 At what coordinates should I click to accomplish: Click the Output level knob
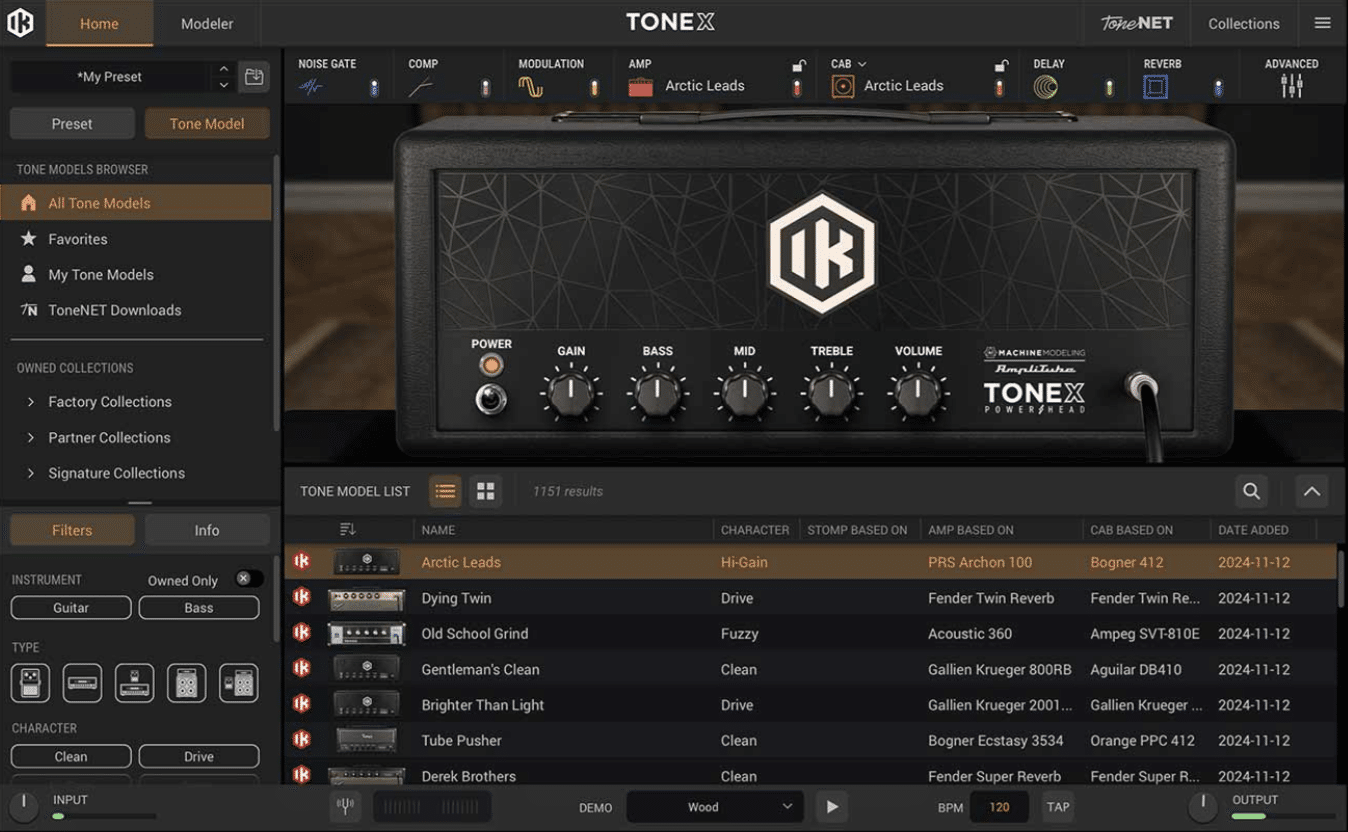coord(1203,806)
